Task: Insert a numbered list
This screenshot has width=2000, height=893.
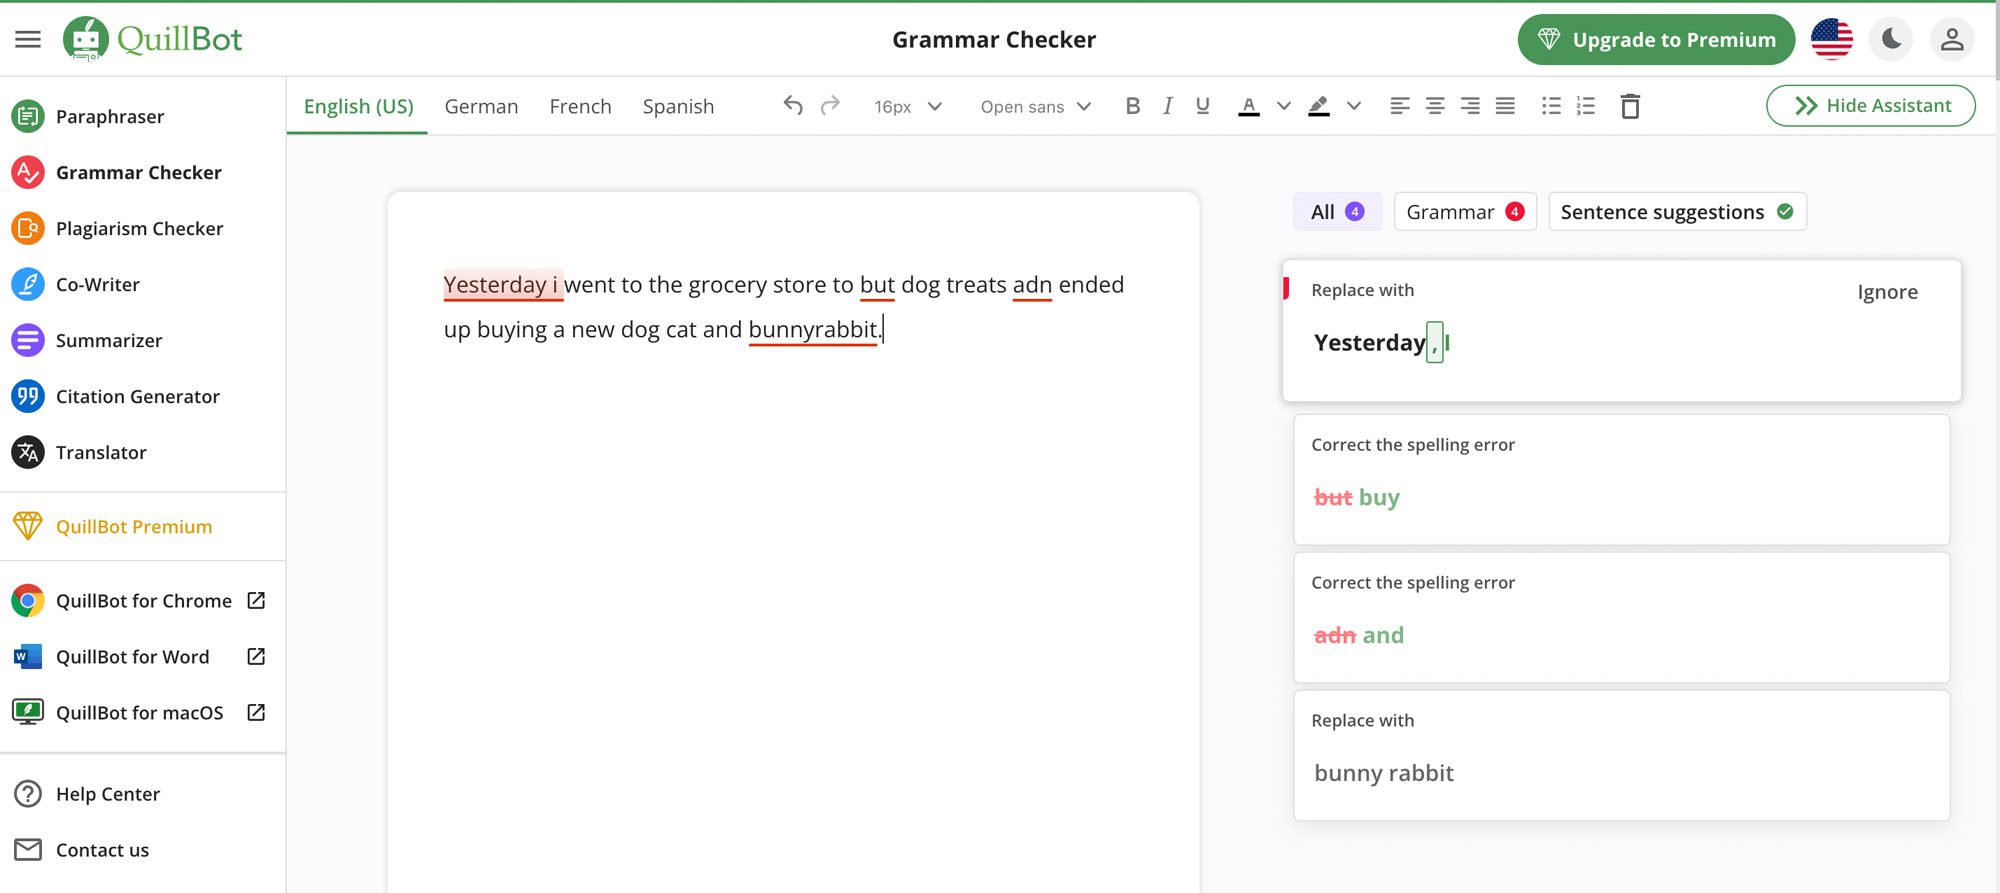Action: pos(1586,105)
